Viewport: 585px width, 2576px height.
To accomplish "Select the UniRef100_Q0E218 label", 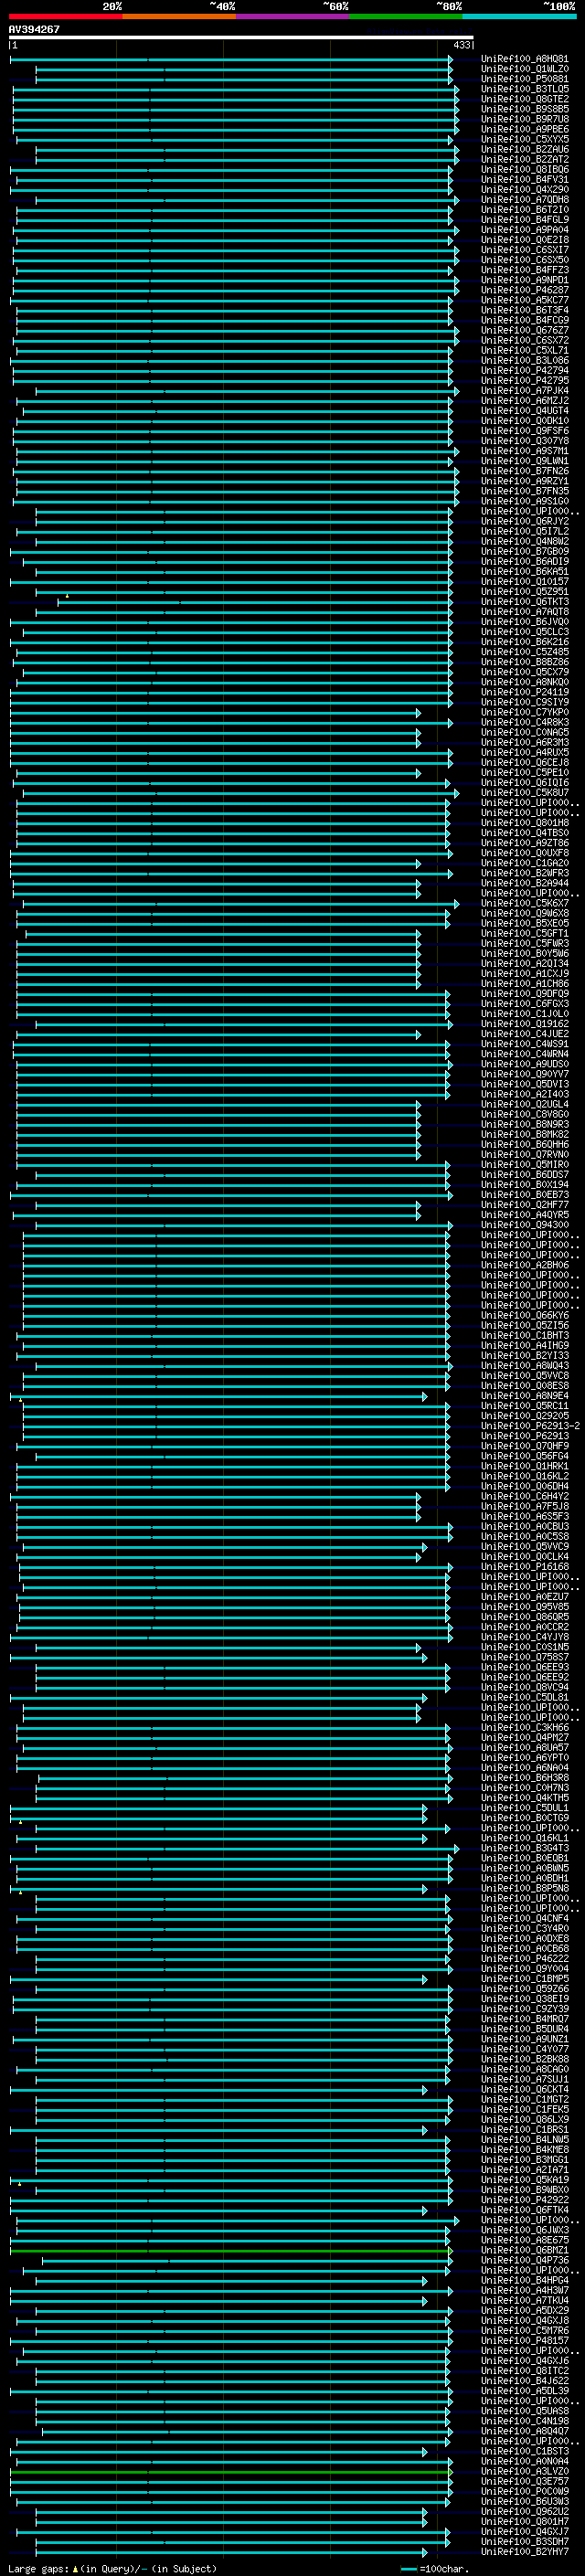I will click(525, 240).
